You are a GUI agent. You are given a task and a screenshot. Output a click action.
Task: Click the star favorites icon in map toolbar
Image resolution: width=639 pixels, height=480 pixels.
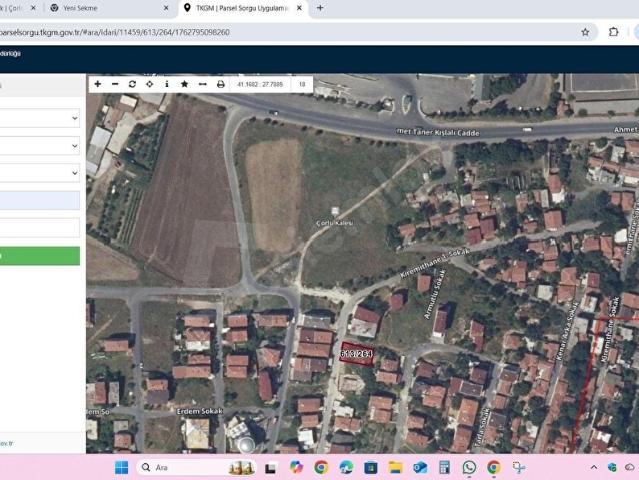click(185, 84)
